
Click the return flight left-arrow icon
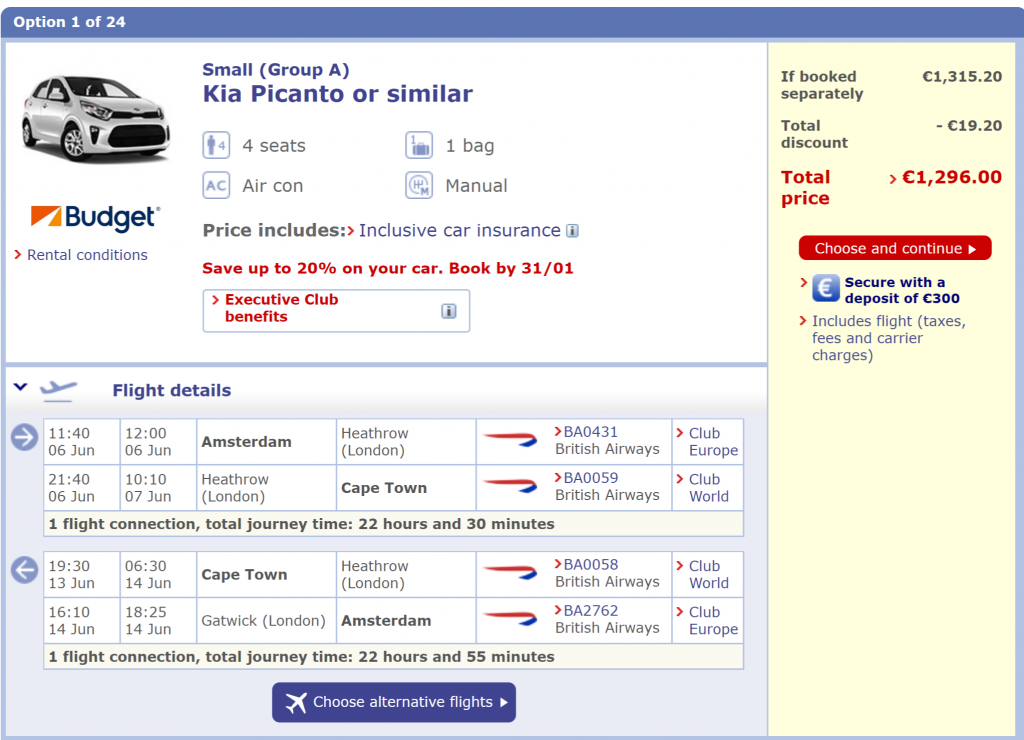(x=24, y=570)
